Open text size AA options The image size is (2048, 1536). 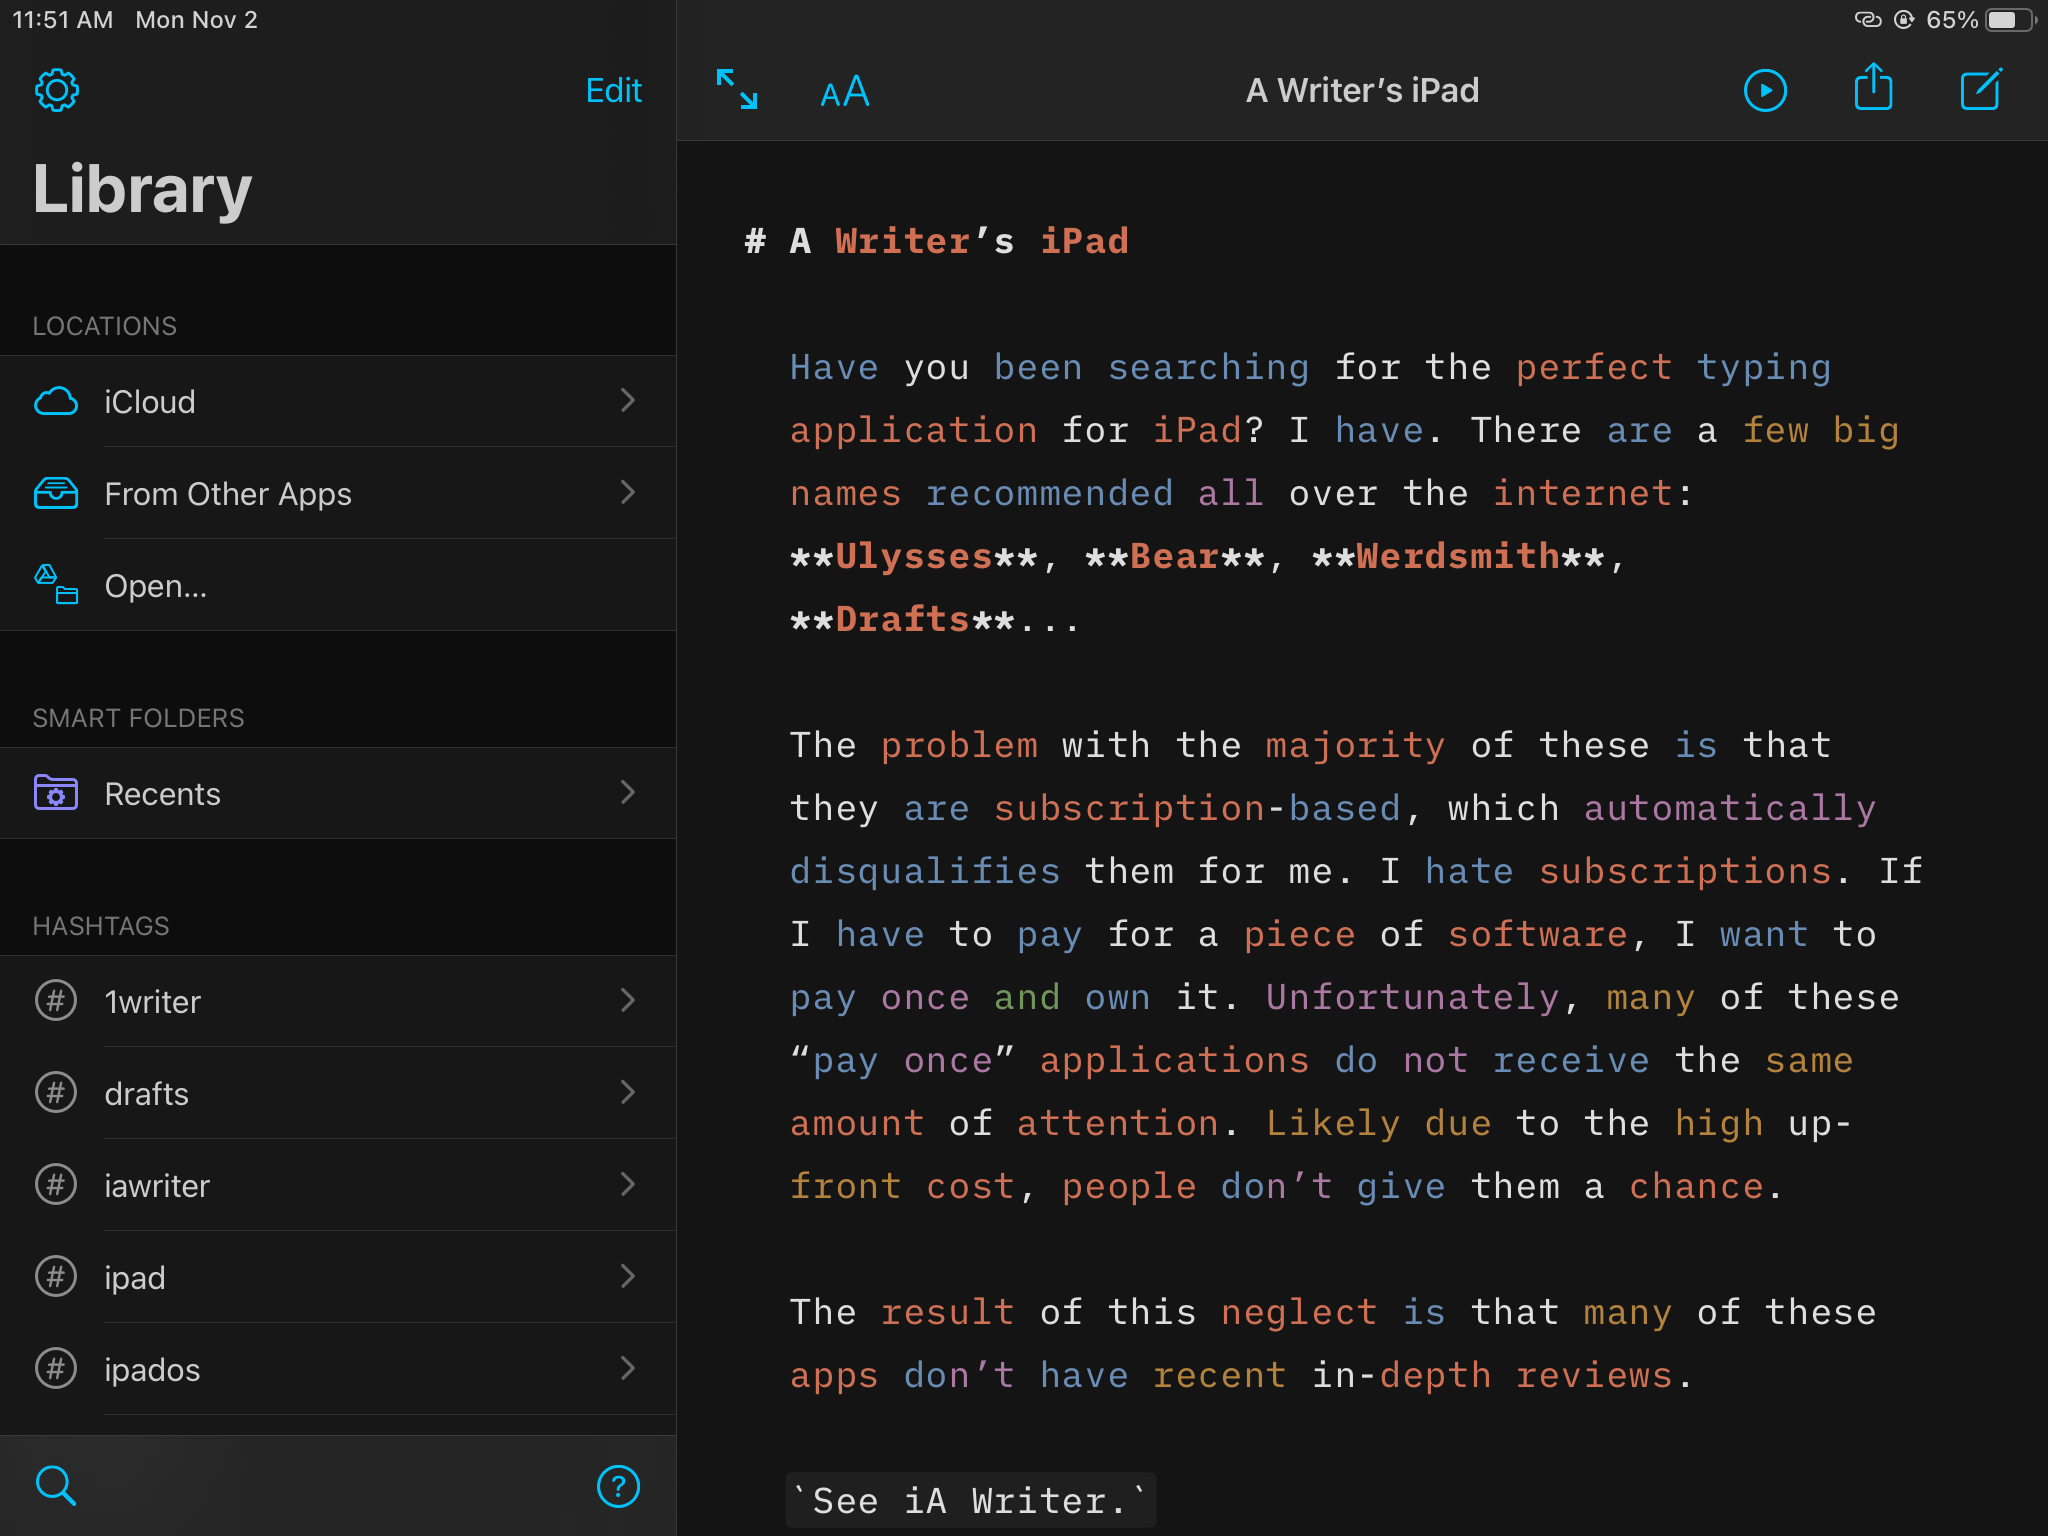point(845,91)
